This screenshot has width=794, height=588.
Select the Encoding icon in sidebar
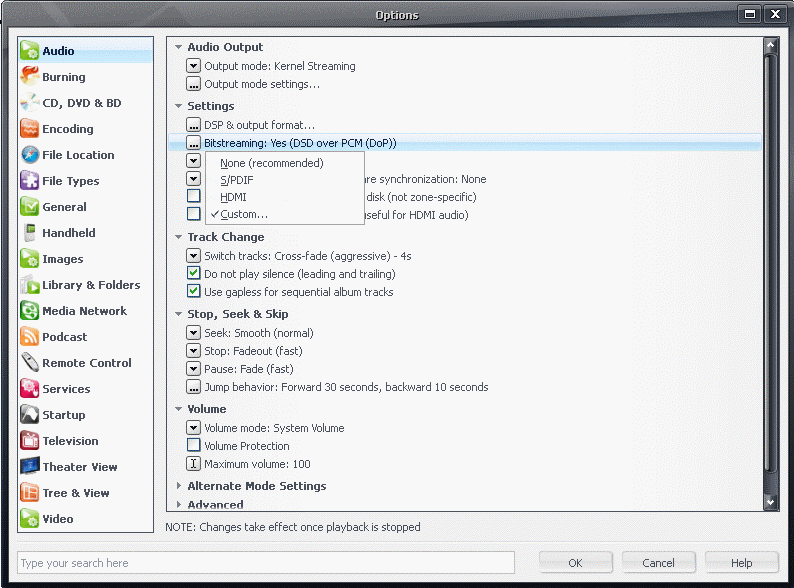click(29, 129)
